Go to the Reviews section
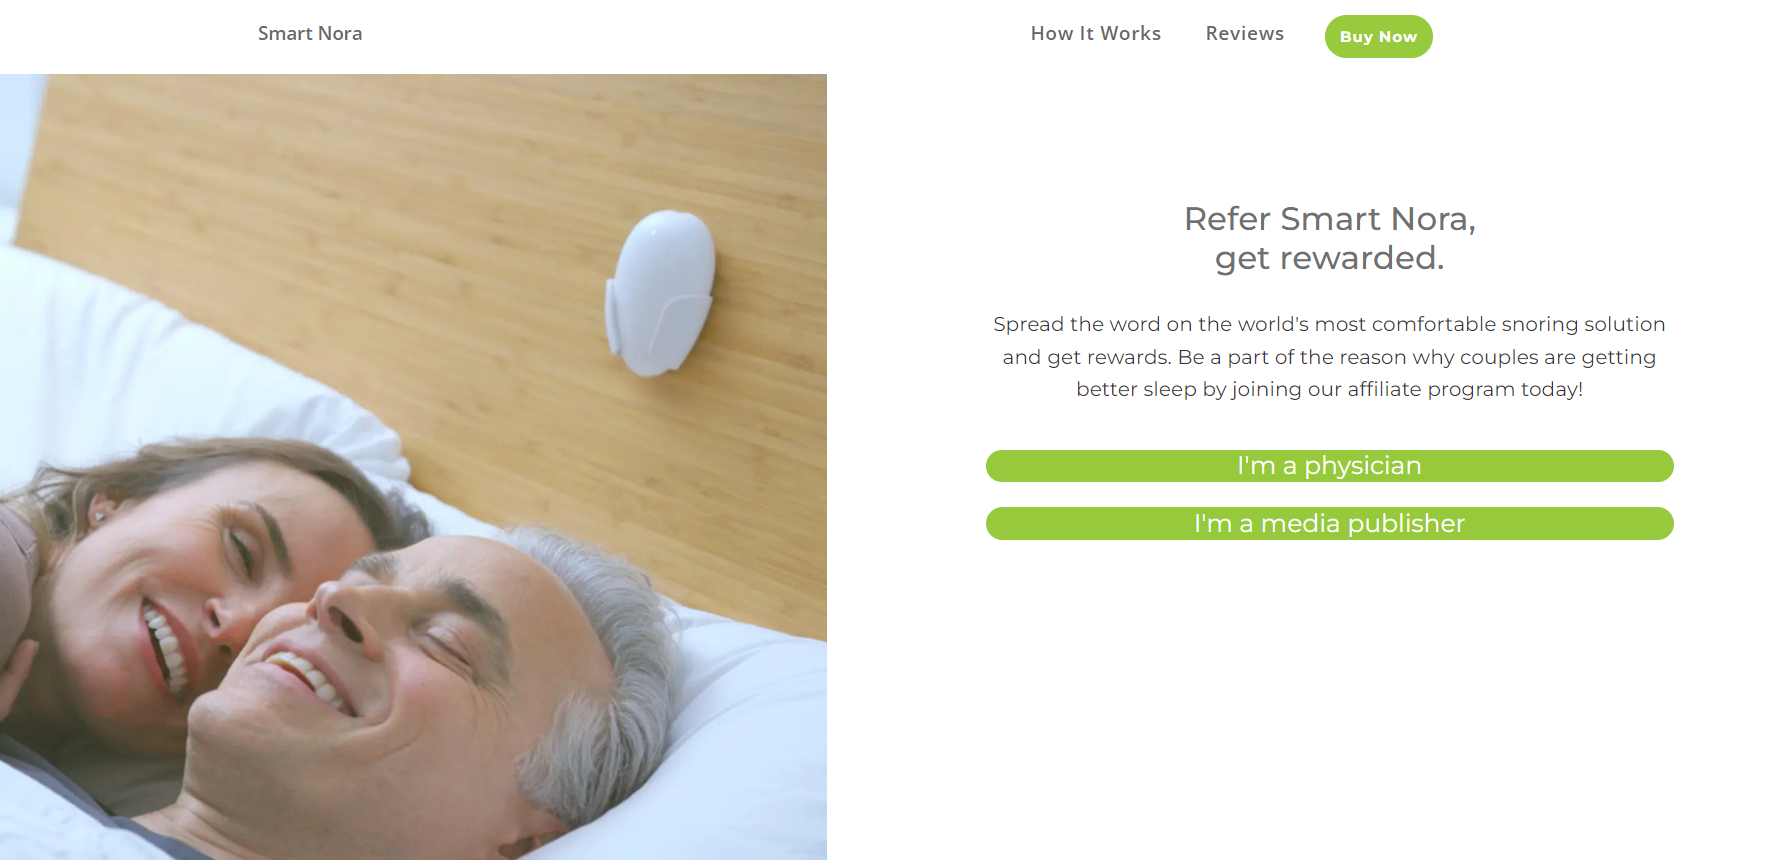Screen dimensions: 1766x860 pos(1245,34)
